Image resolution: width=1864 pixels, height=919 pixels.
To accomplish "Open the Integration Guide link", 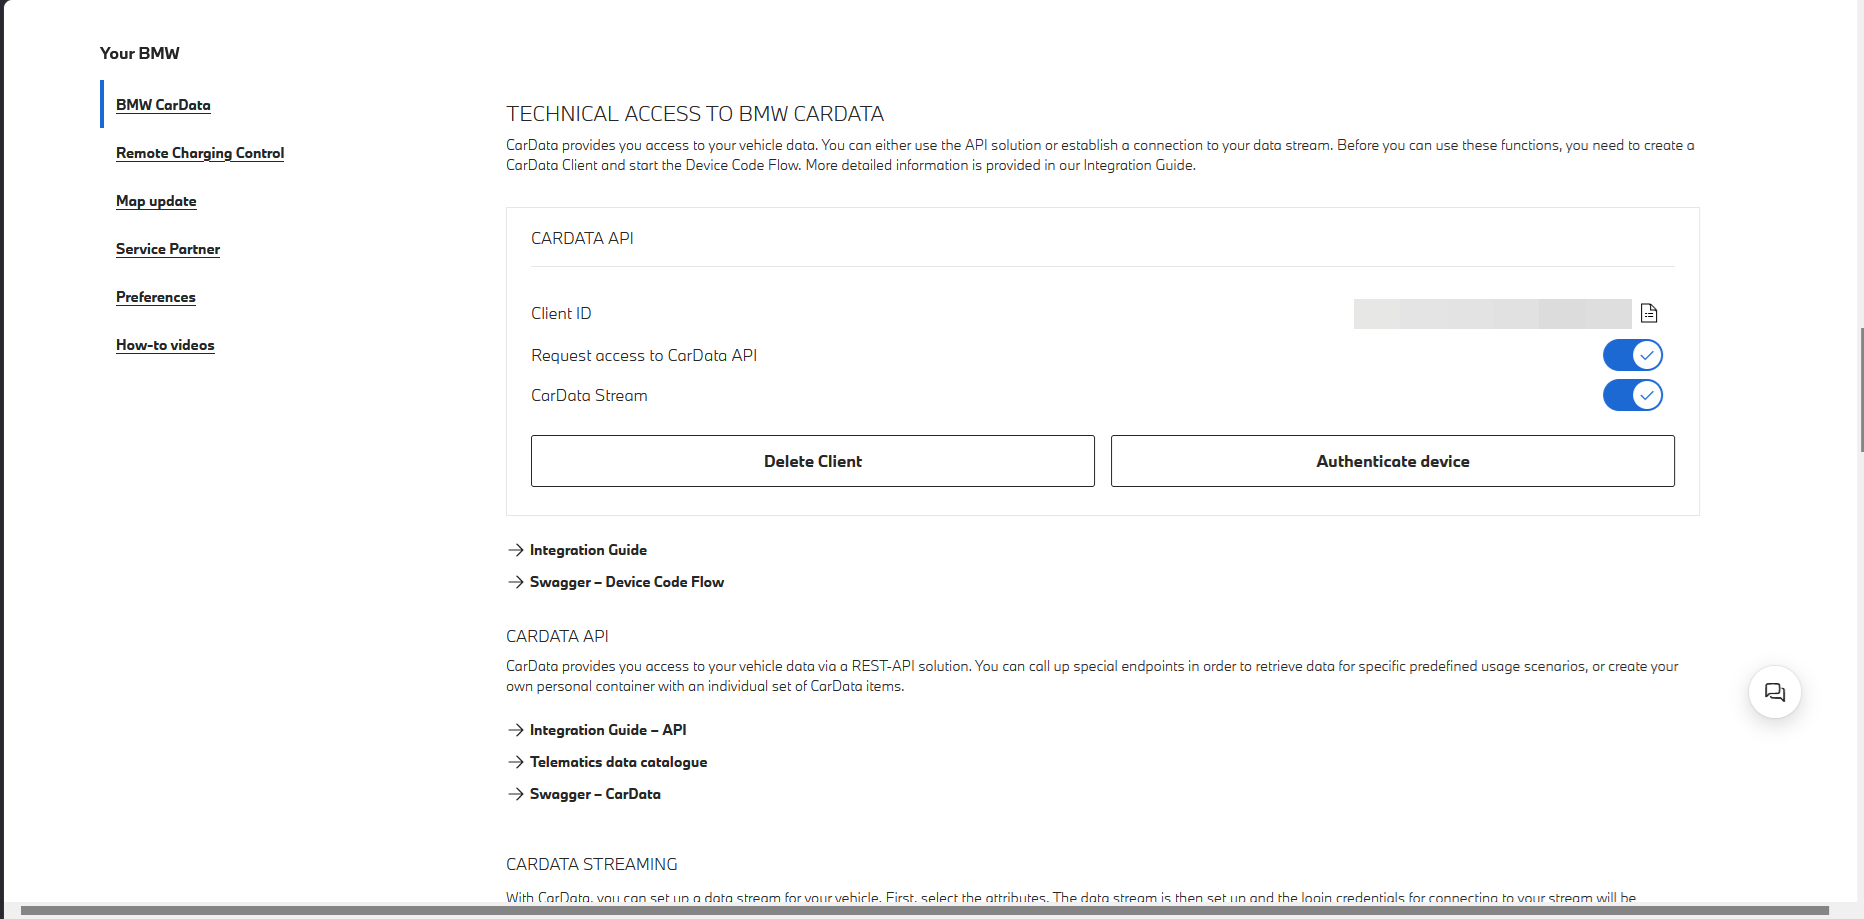I will coord(588,550).
